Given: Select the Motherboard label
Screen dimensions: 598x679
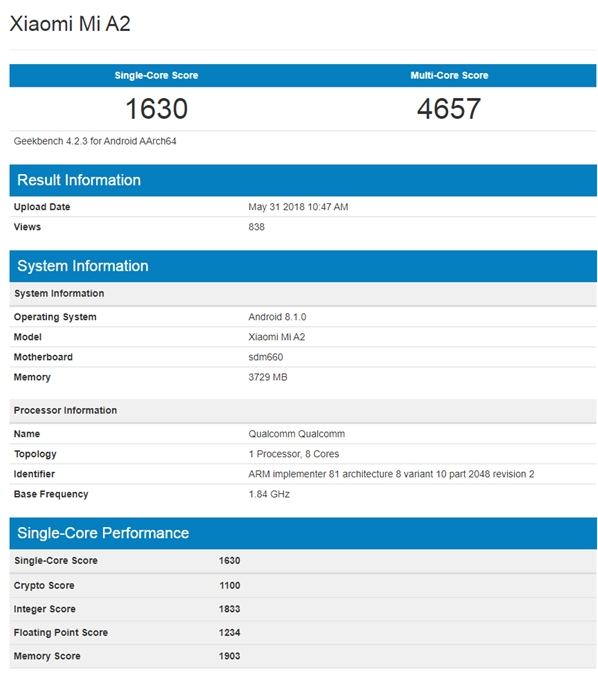Looking at the screenshot, I should click(43, 357).
